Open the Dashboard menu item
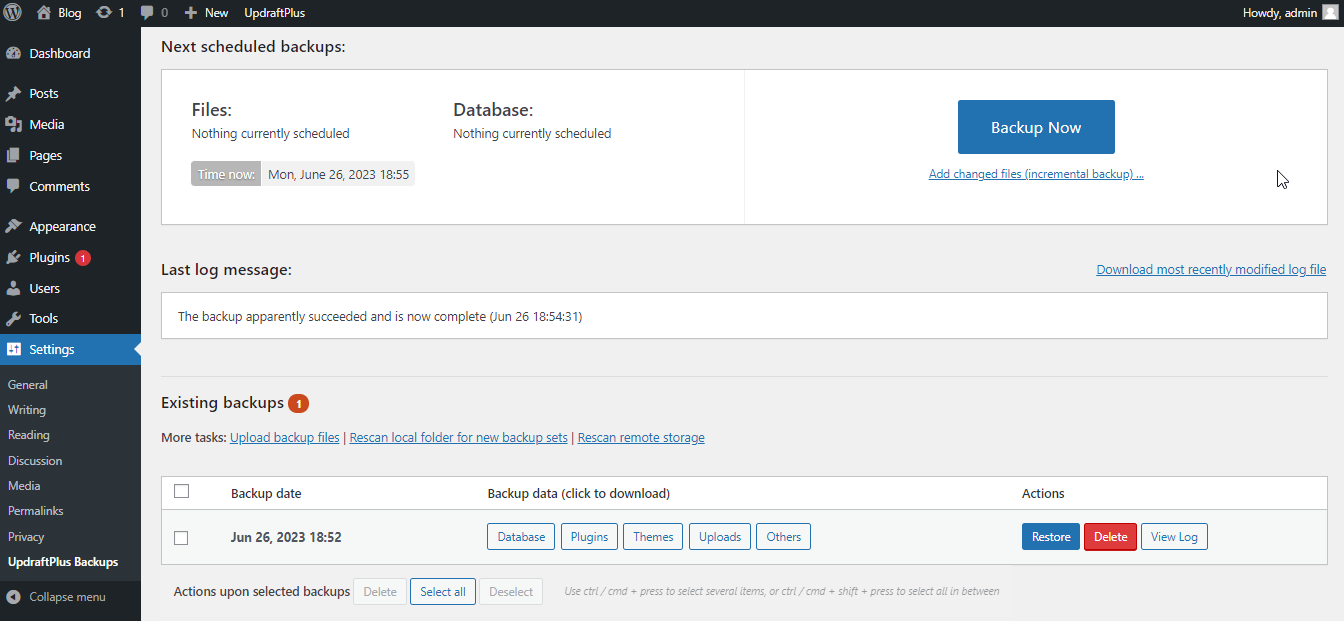 [60, 53]
